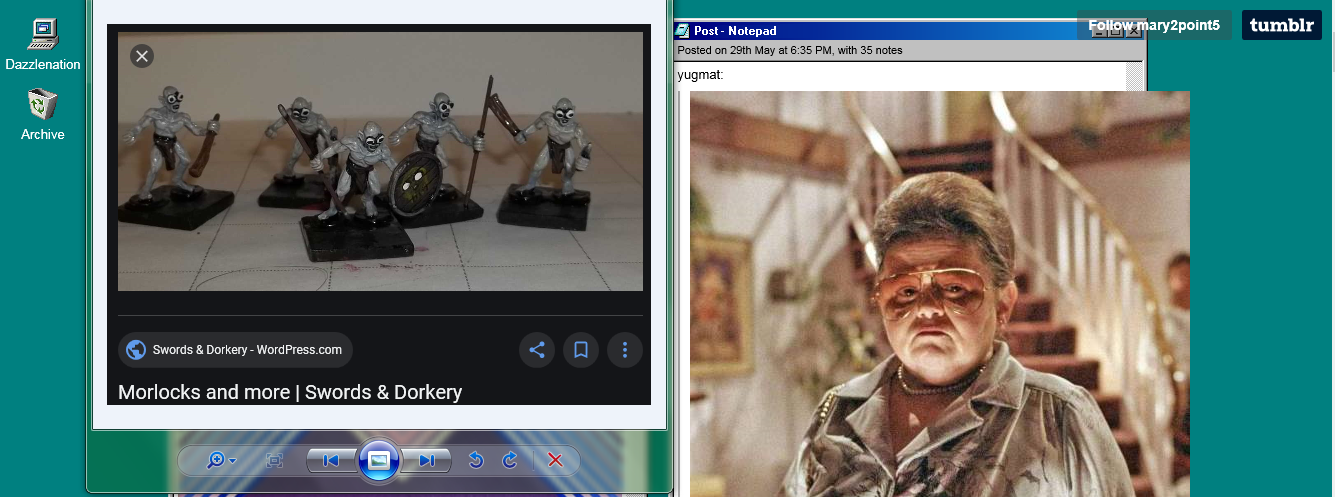Save the image with the bookmark icon
Viewport: 1335px width, 497px height.
click(581, 350)
